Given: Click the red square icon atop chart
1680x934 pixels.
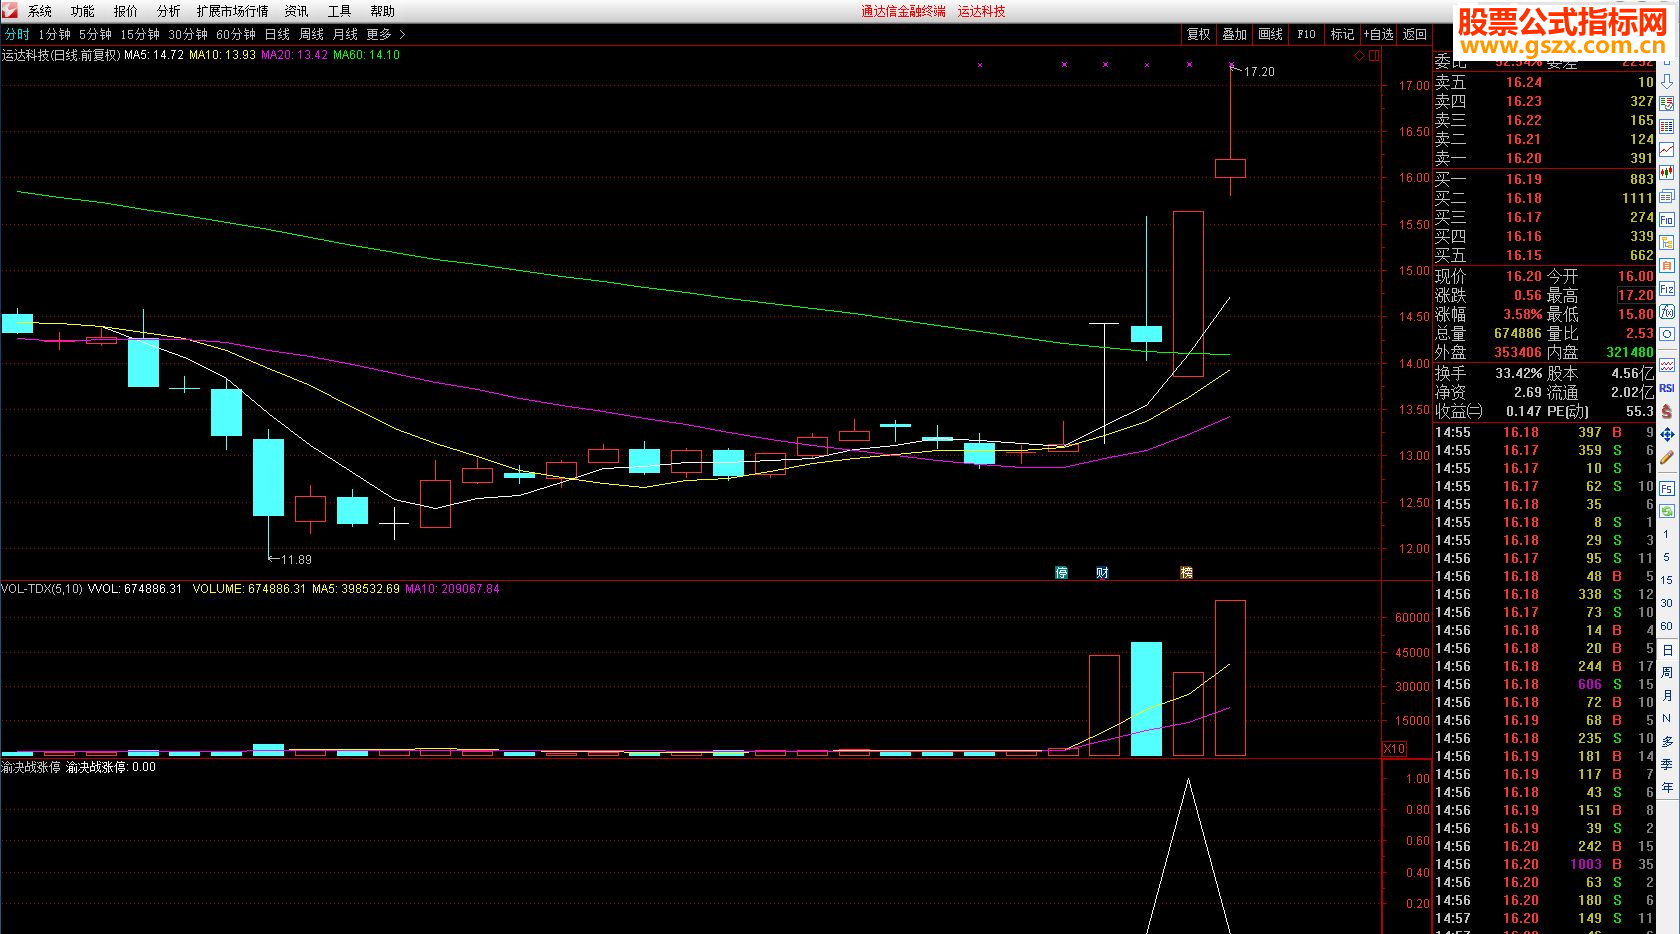Looking at the screenshot, I should point(1374,56).
